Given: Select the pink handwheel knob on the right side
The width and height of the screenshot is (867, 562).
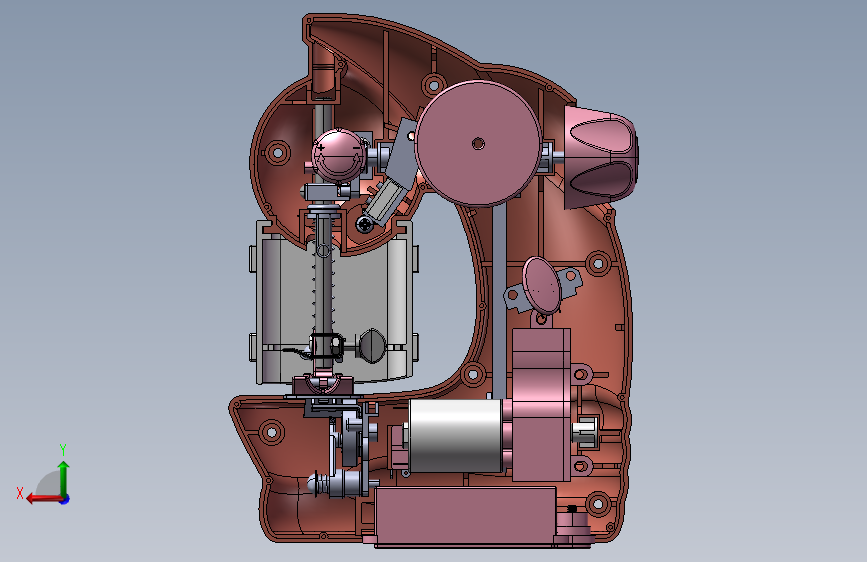Looking at the screenshot, I should point(601,157).
